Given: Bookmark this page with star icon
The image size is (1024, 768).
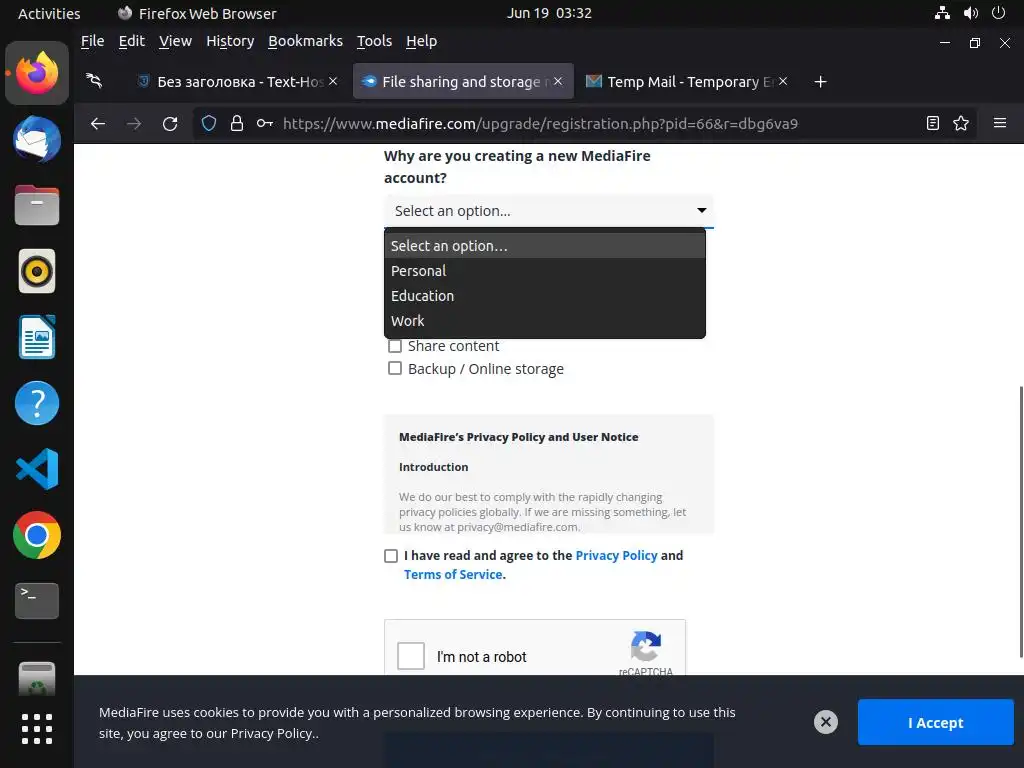Looking at the screenshot, I should (x=961, y=123).
